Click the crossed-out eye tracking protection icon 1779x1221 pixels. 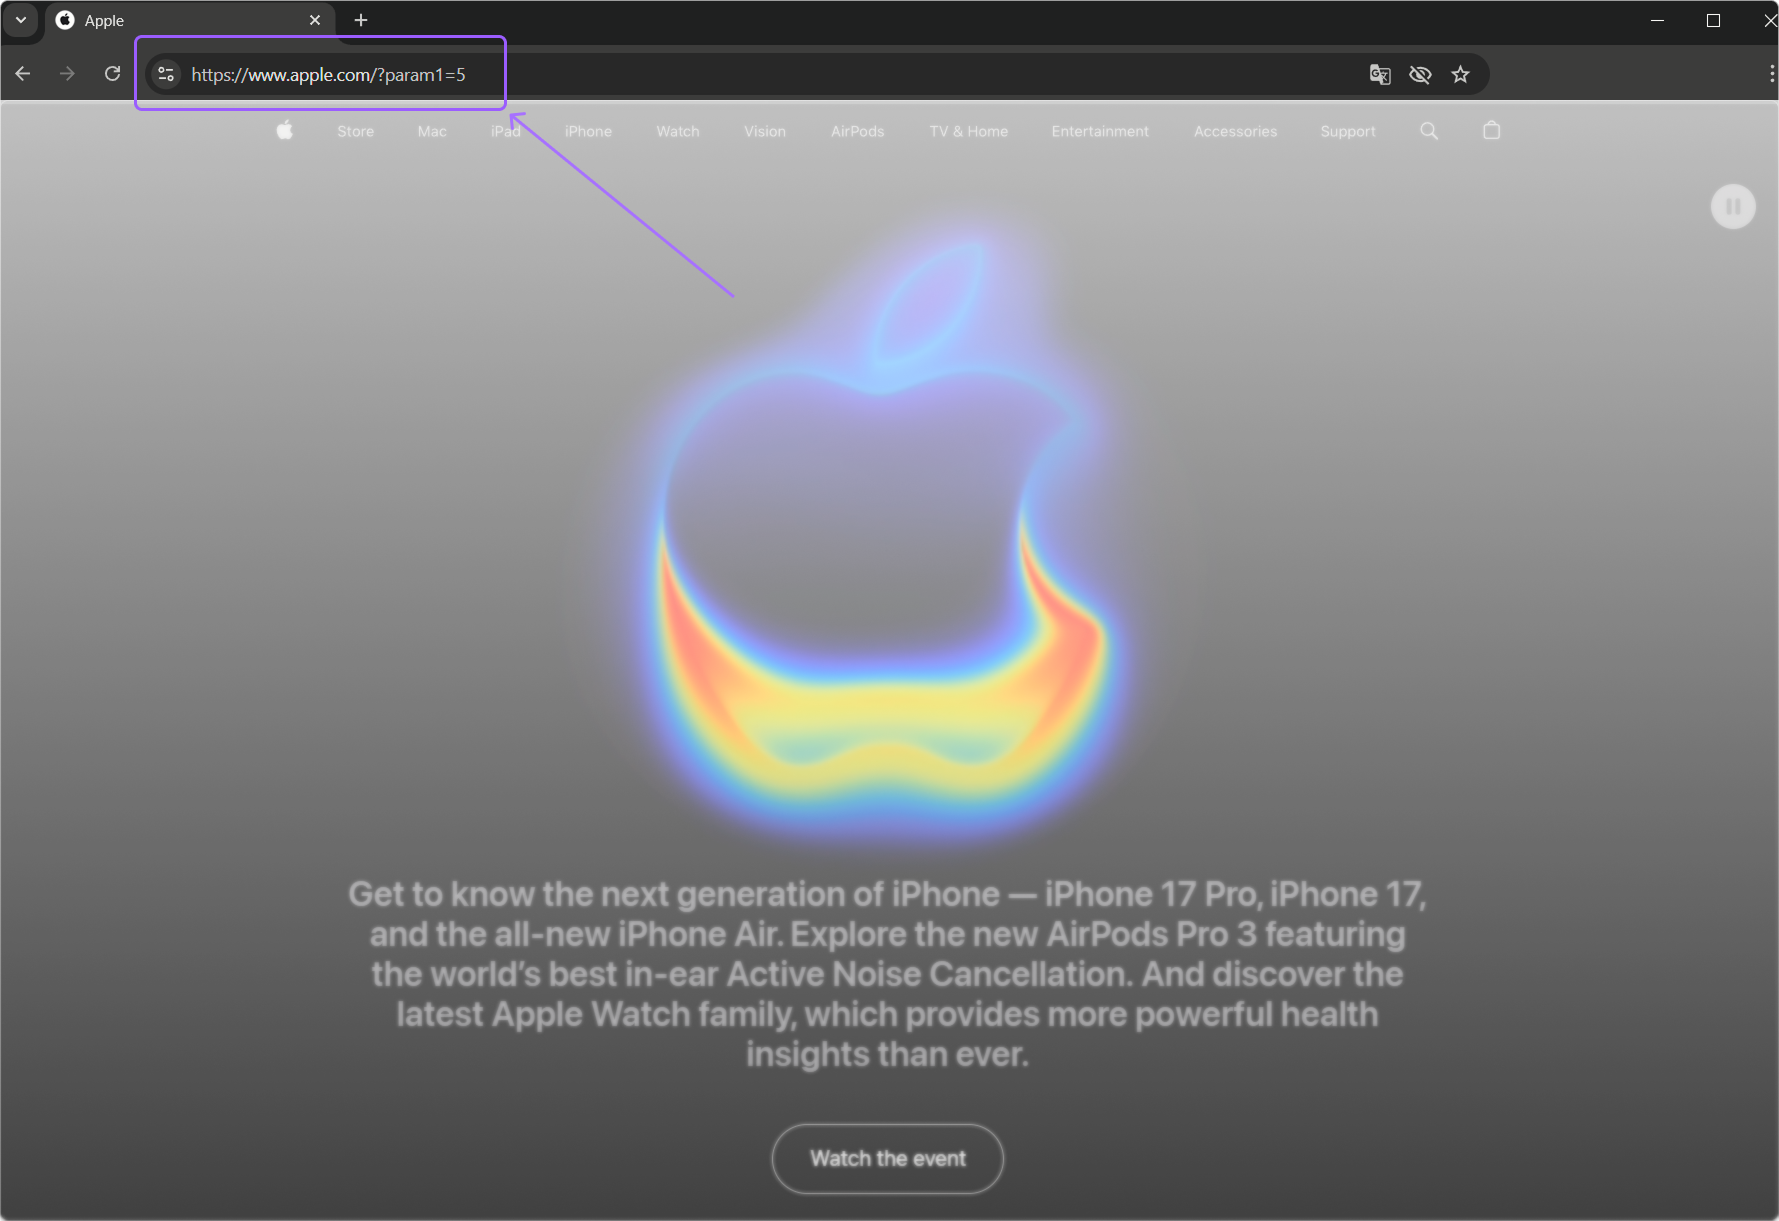tap(1420, 74)
